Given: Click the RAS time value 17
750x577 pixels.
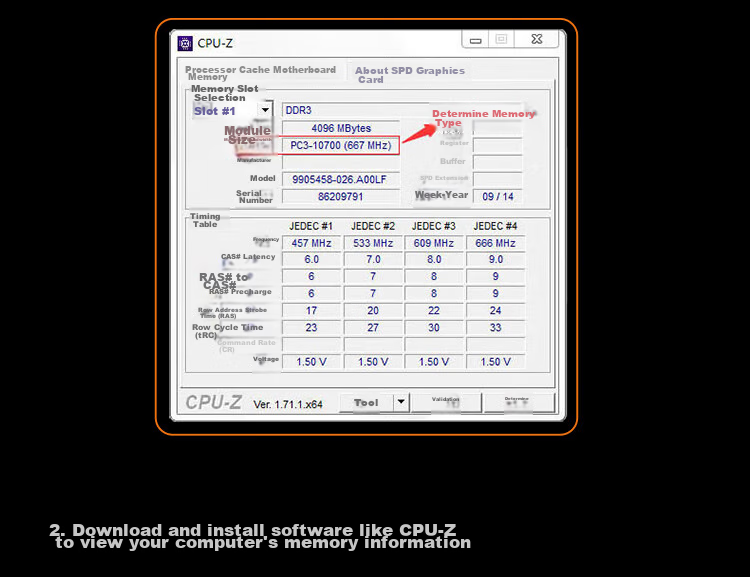Looking at the screenshot, I should point(311,311).
